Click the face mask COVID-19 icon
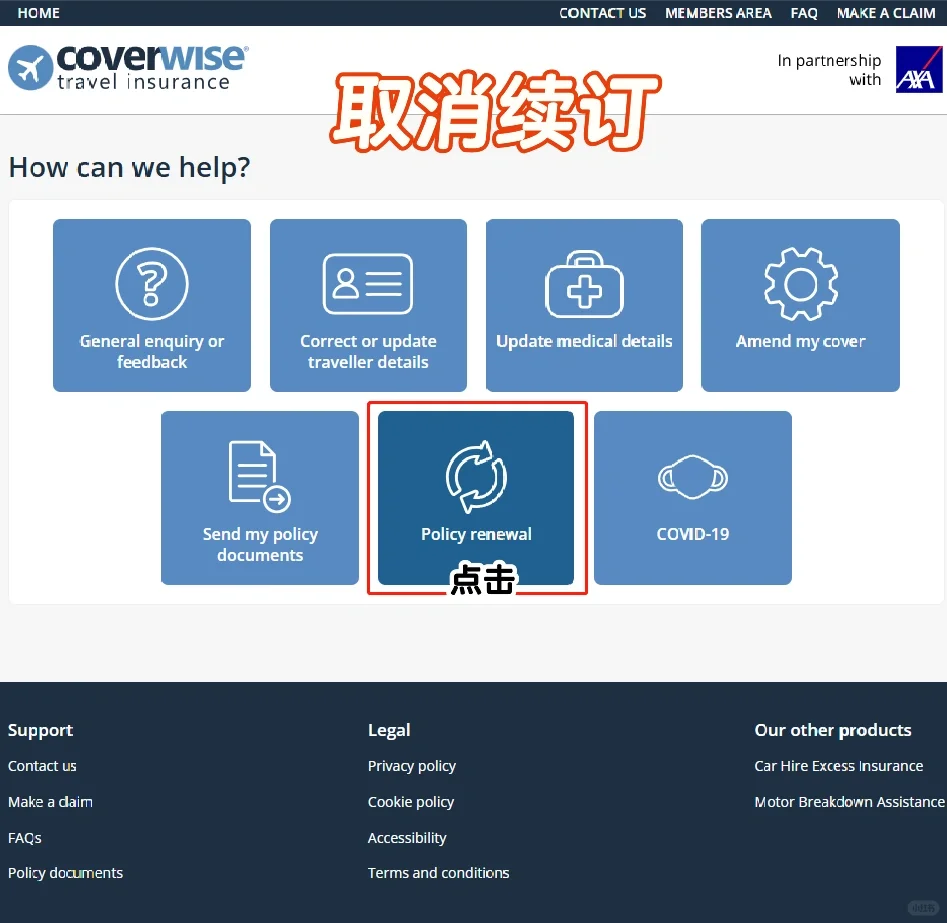 coord(693,477)
